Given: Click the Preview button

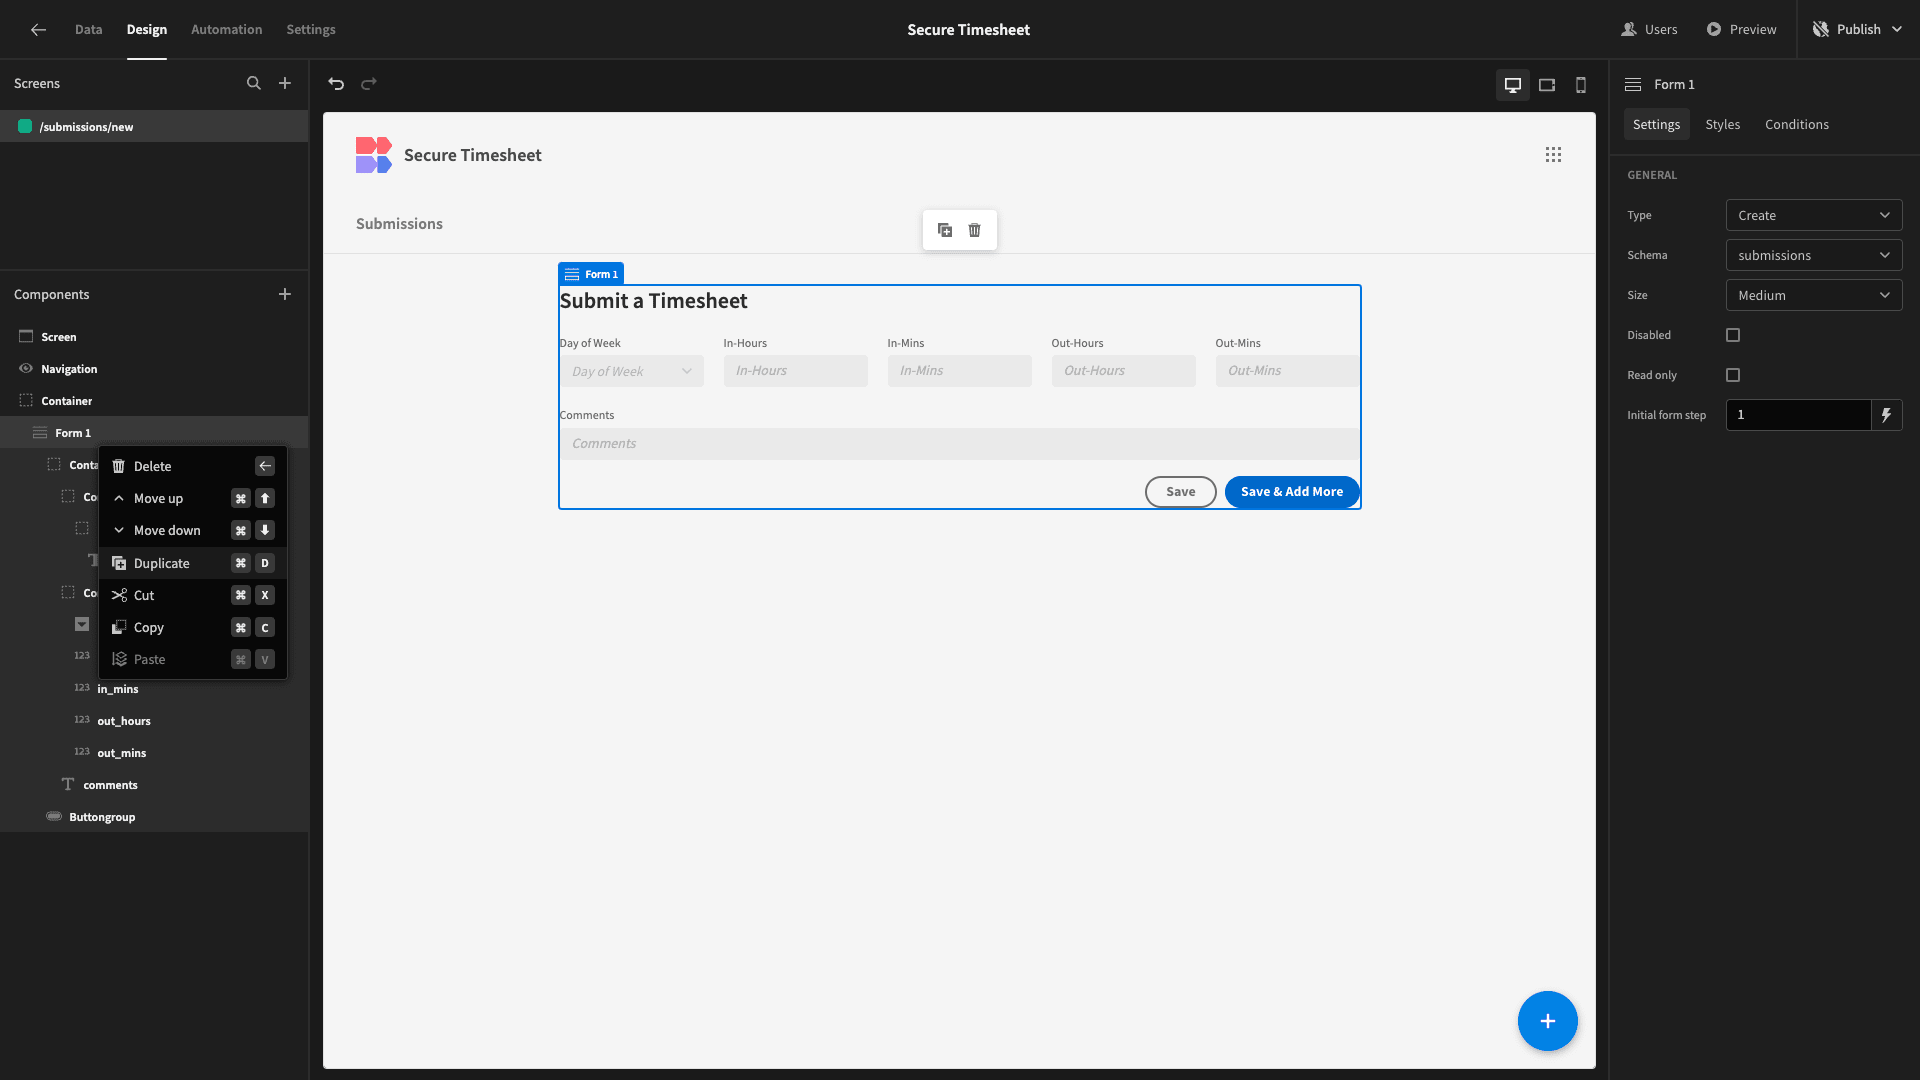Looking at the screenshot, I should [x=1741, y=30].
